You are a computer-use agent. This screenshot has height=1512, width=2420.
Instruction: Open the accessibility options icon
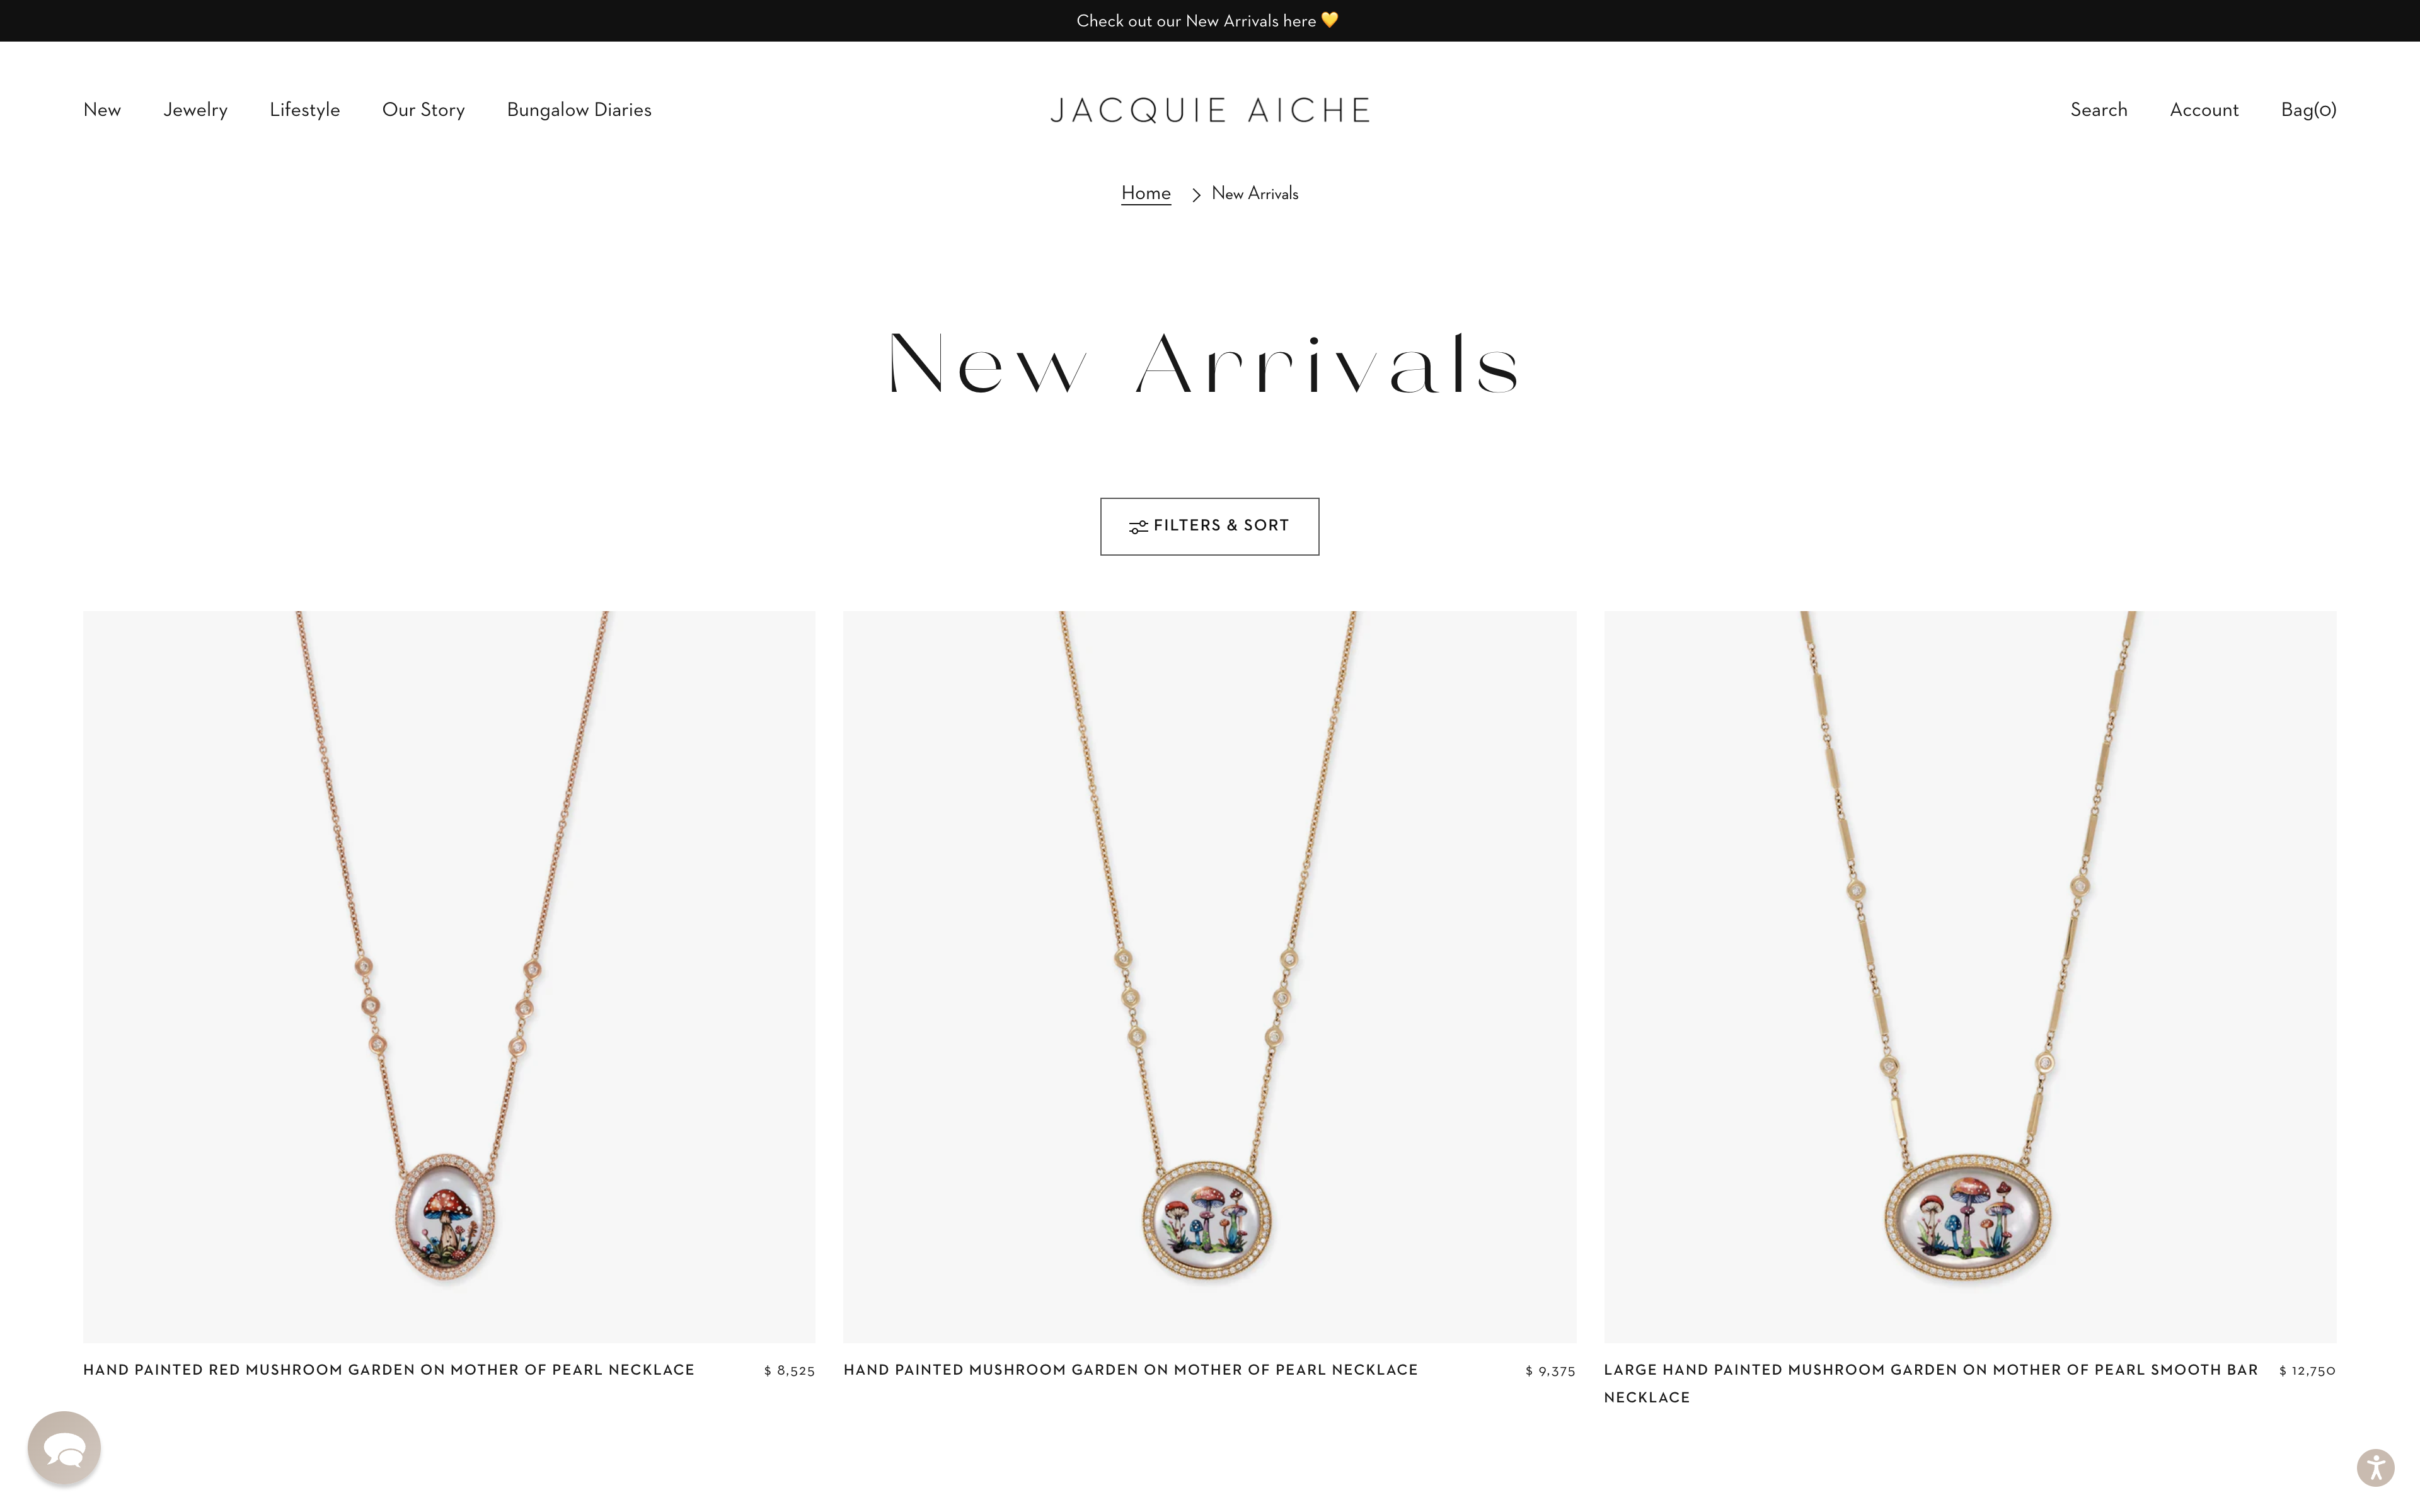click(x=2375, y=1468)
